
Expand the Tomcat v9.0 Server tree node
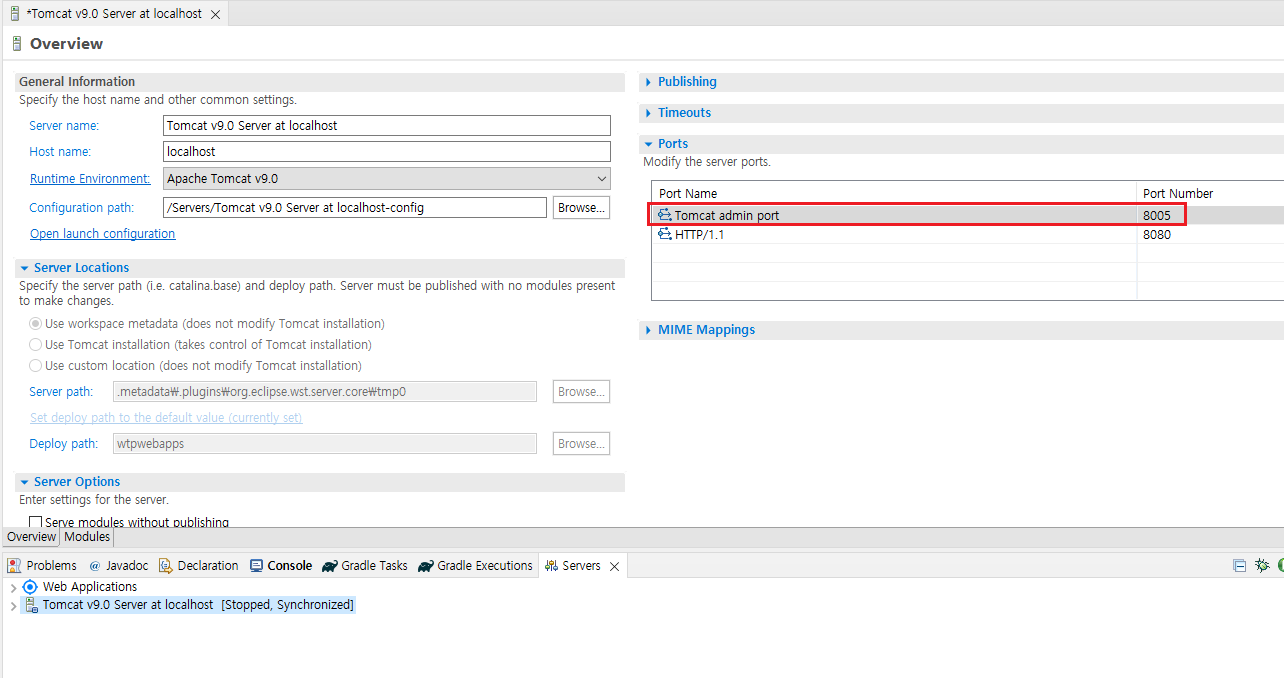13,606
